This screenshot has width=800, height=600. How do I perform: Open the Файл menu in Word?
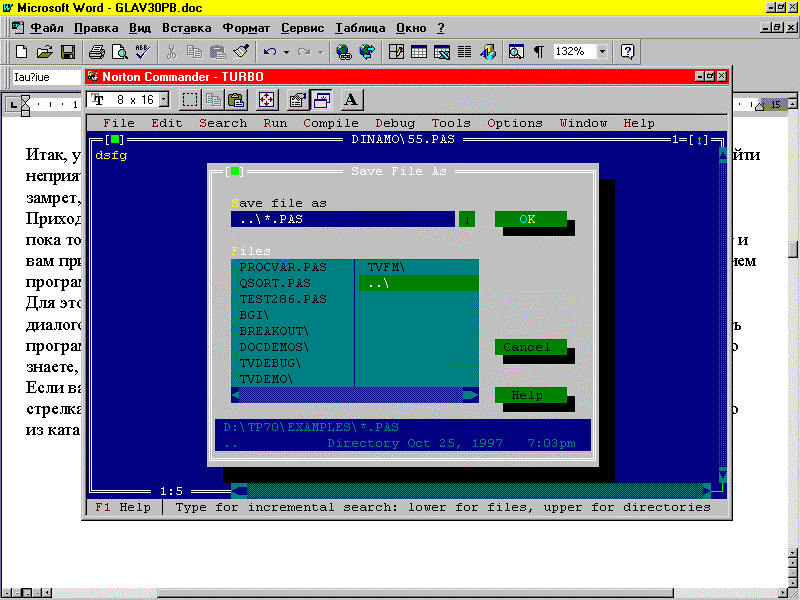pos(47,28)
